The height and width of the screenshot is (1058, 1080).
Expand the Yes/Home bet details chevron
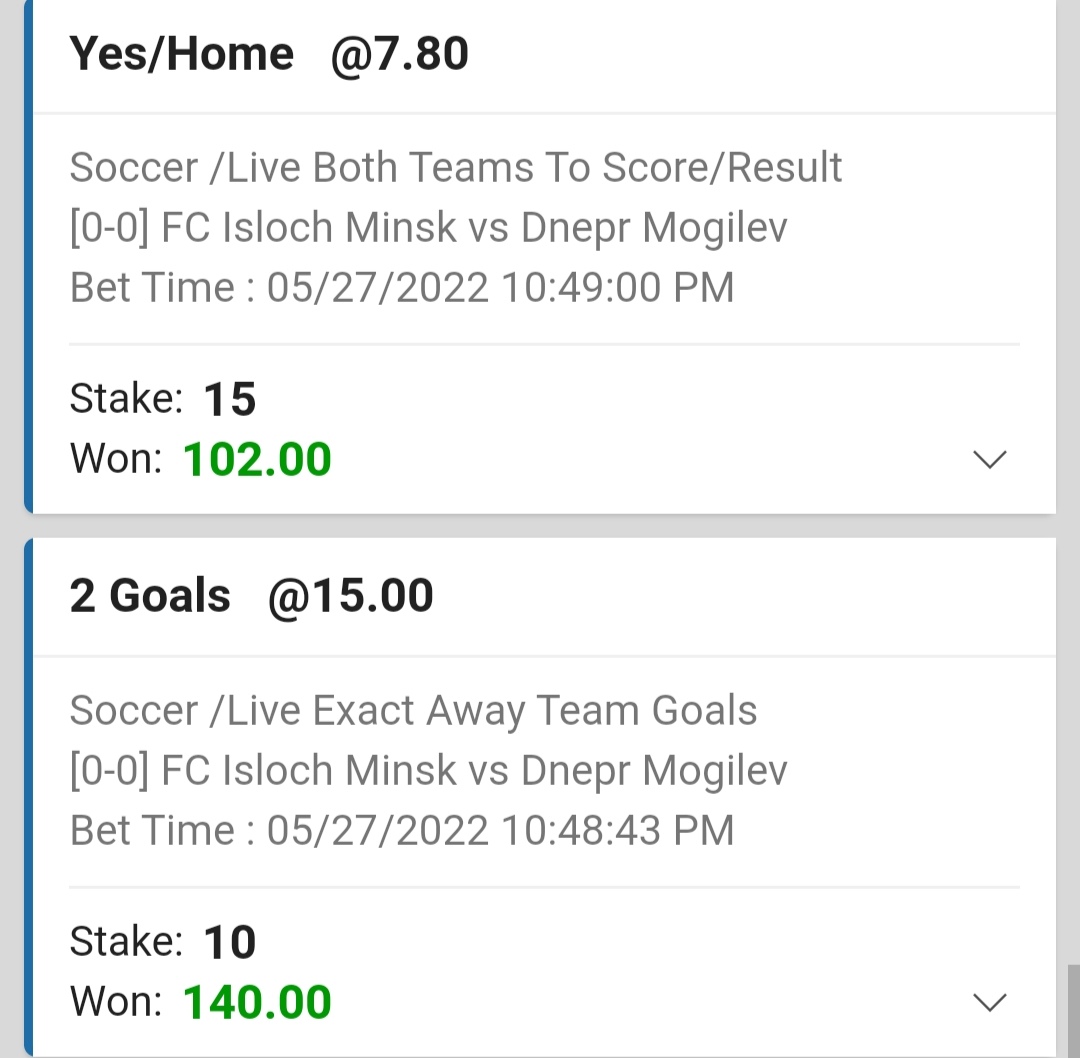(x=989, y=460)
